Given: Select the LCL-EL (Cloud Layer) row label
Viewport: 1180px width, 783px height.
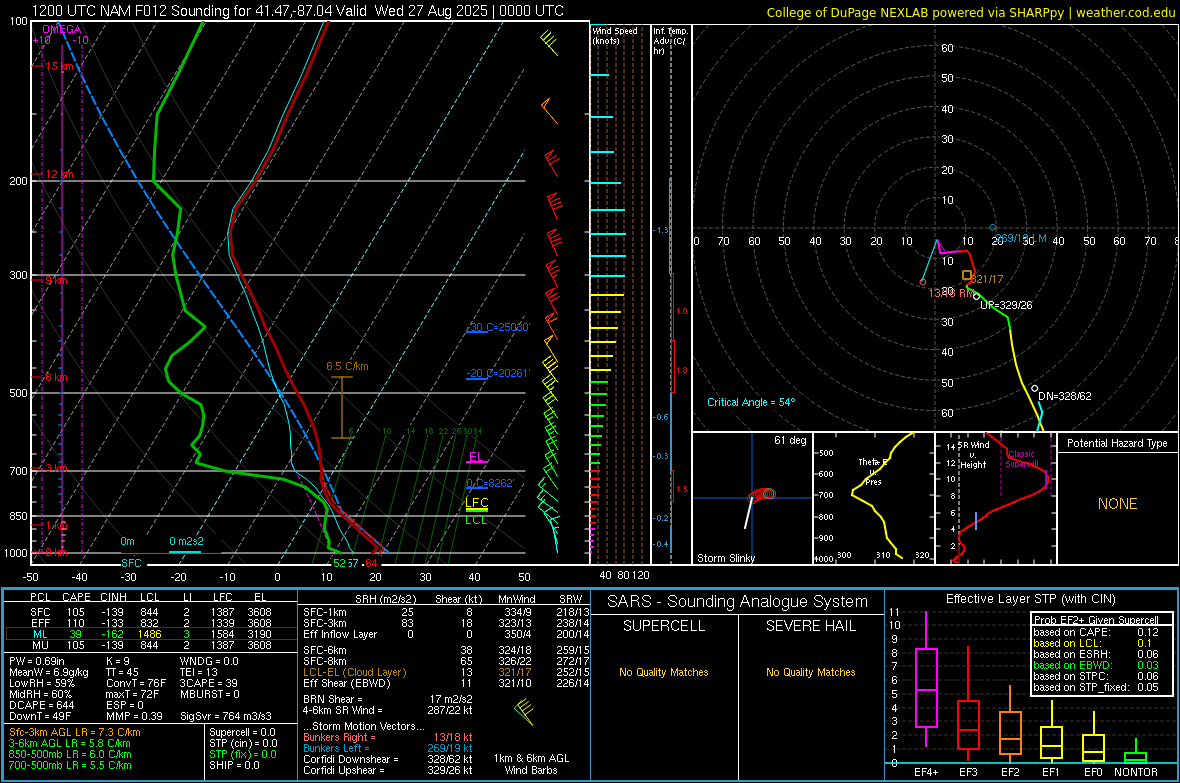Looking at the screenshot, I should pos(354,672).
